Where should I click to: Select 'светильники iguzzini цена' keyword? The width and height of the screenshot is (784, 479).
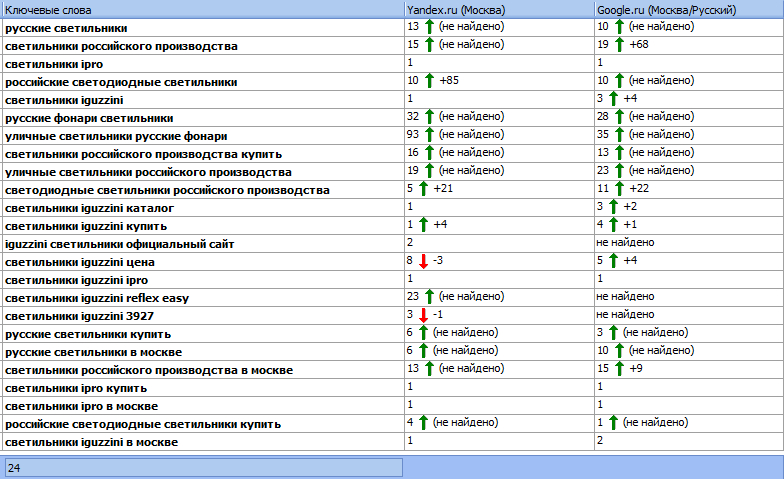(x=80, y=262)
